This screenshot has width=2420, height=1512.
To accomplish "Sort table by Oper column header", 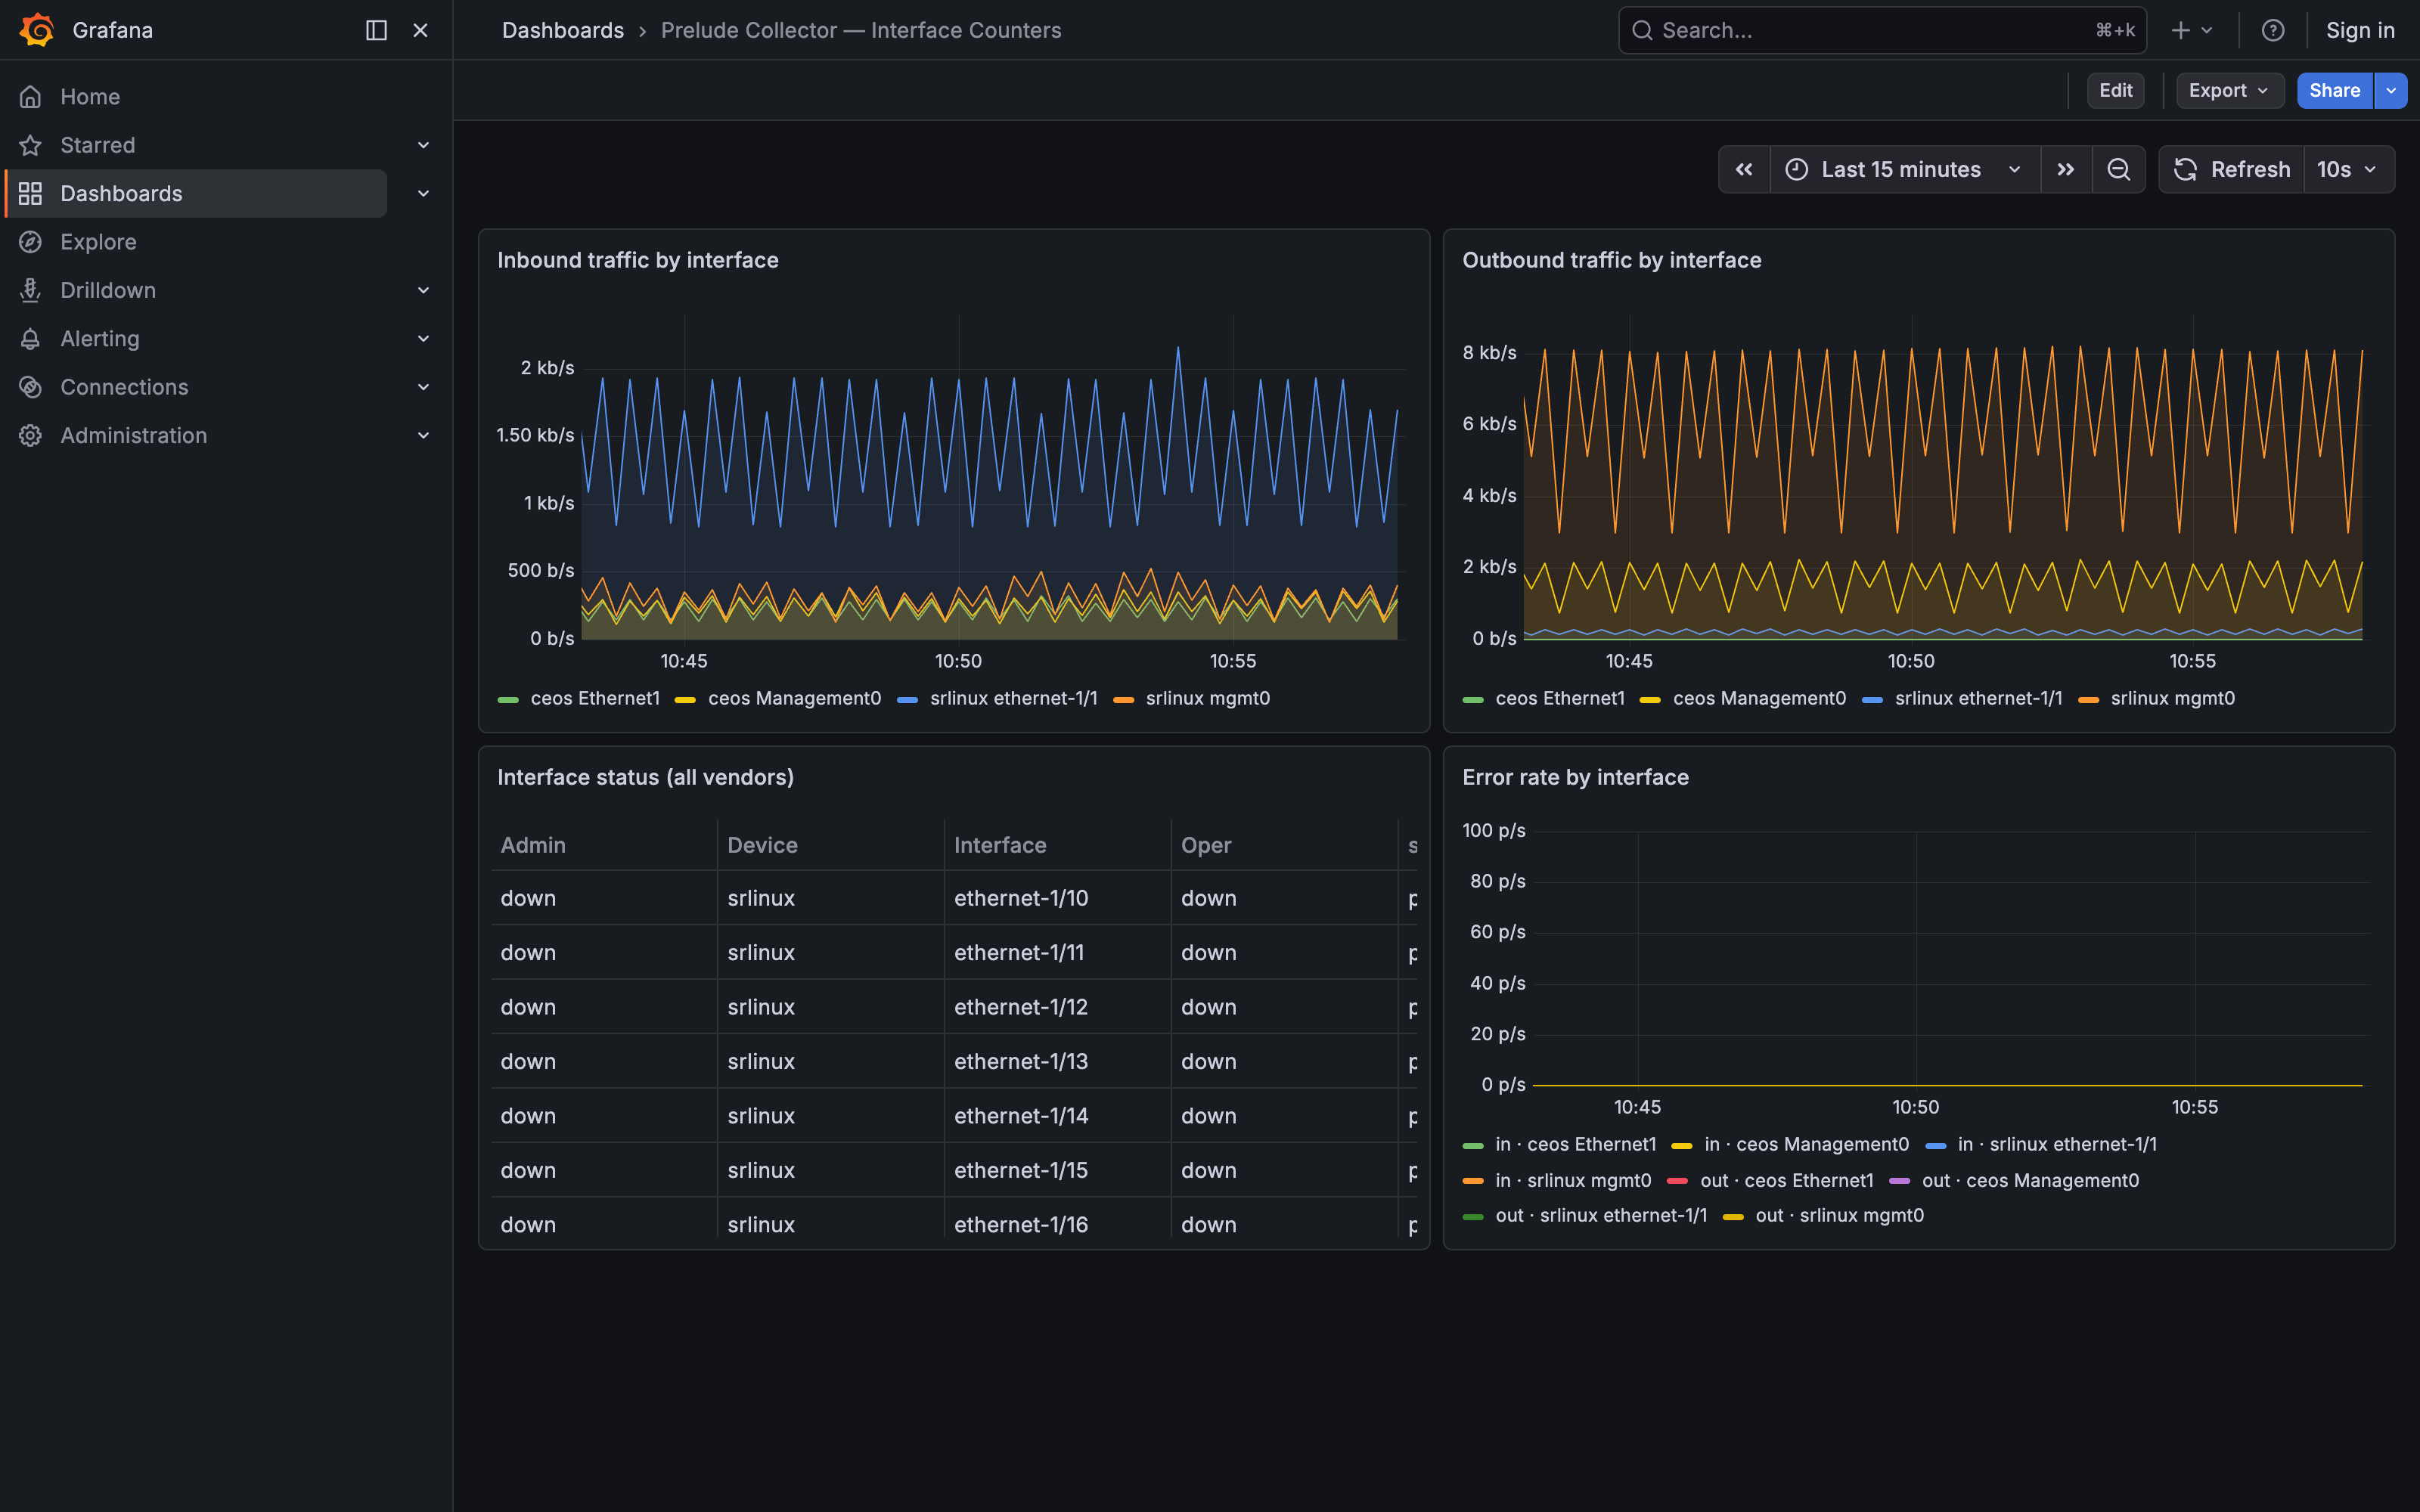I will 1206,845.
